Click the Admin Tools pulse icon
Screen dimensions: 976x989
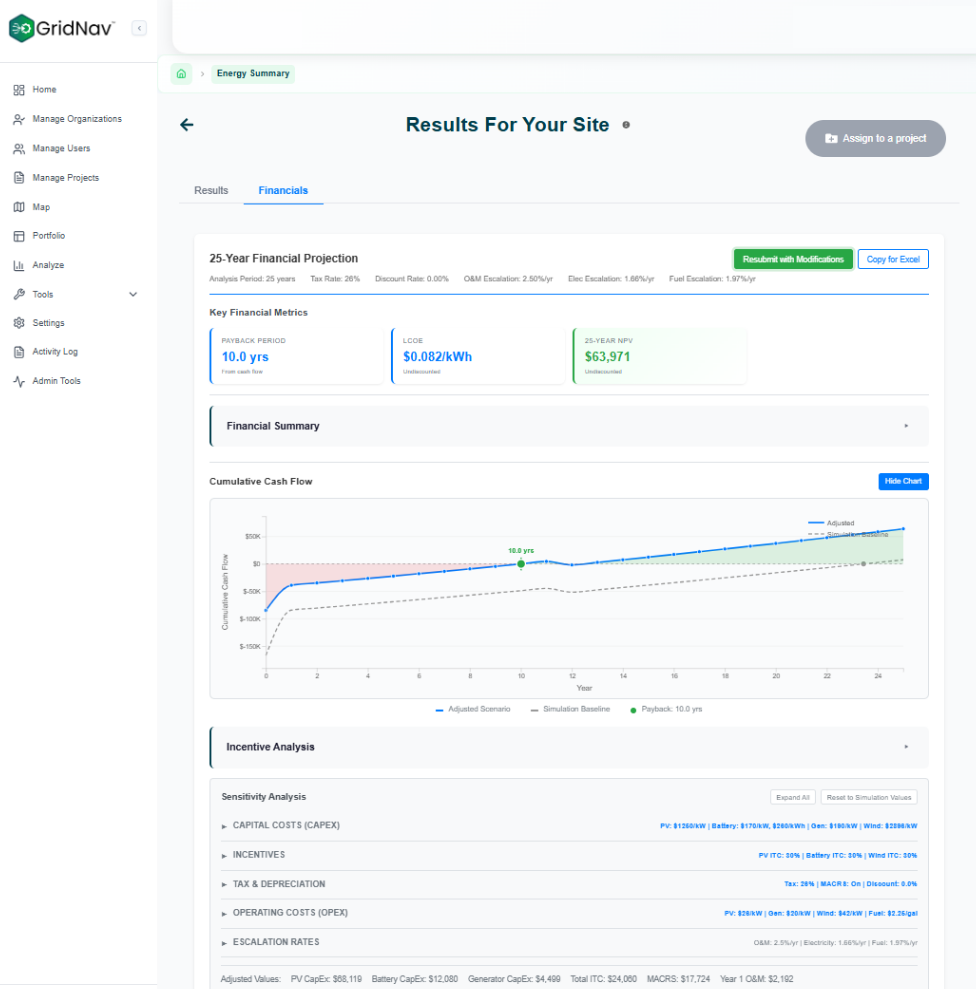pos(18,381)
